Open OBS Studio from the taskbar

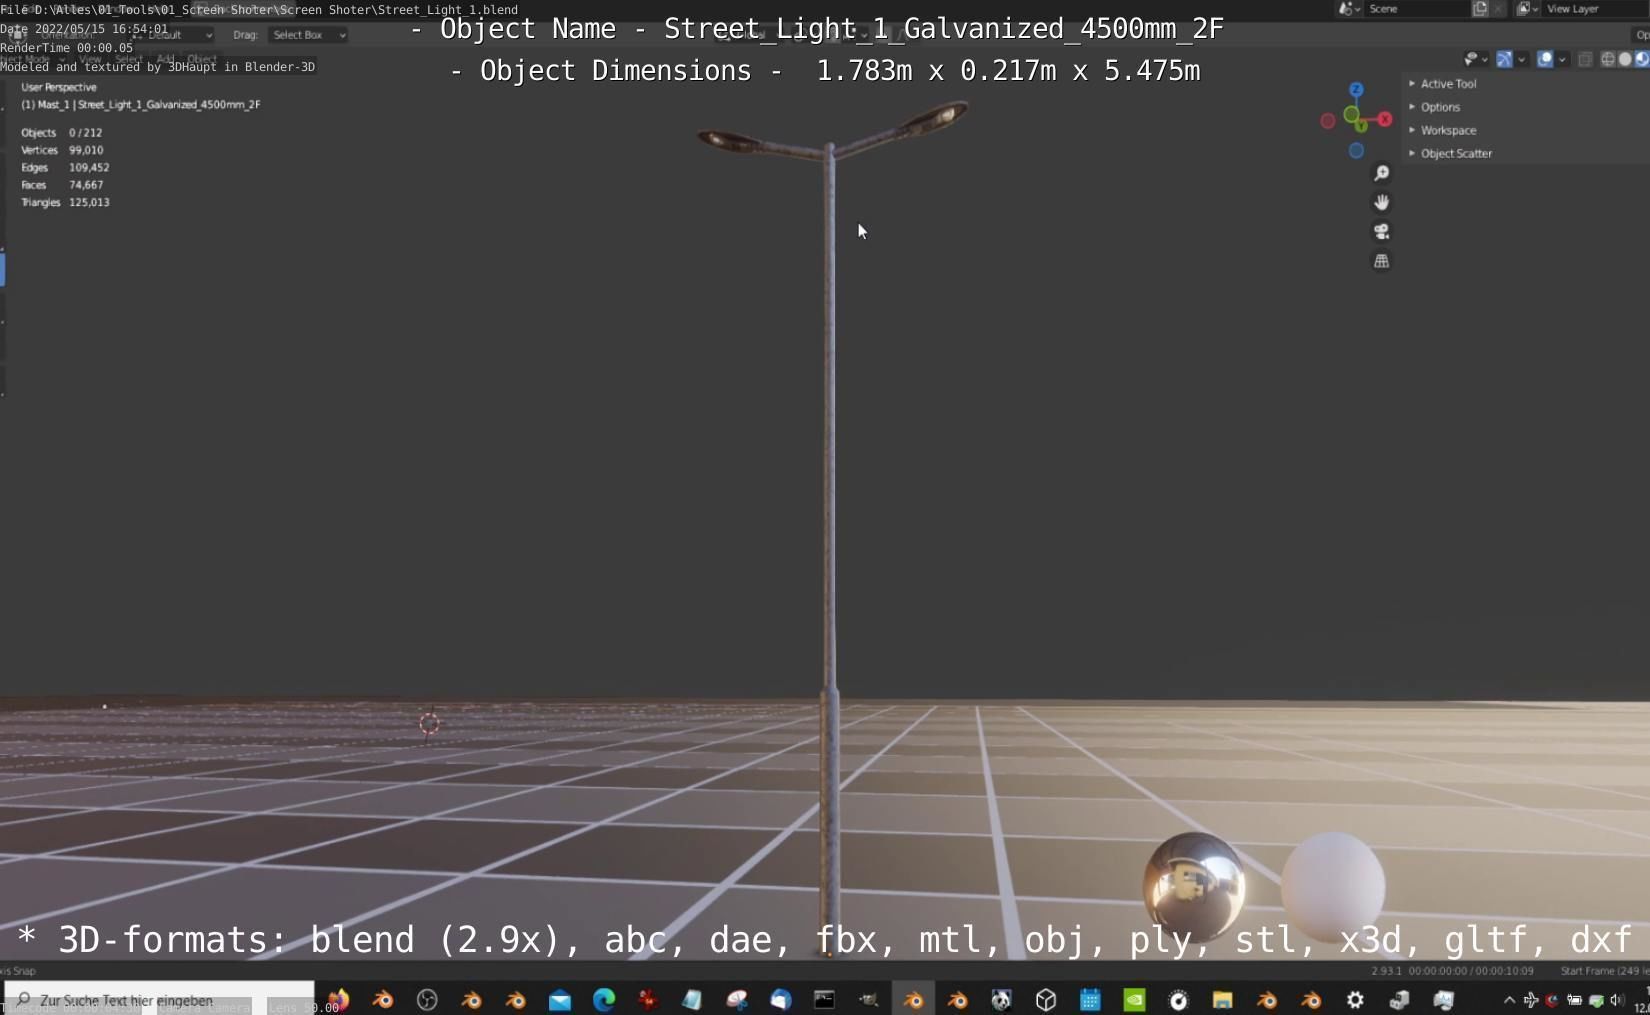pyautogui.click(x=427, y=999)
